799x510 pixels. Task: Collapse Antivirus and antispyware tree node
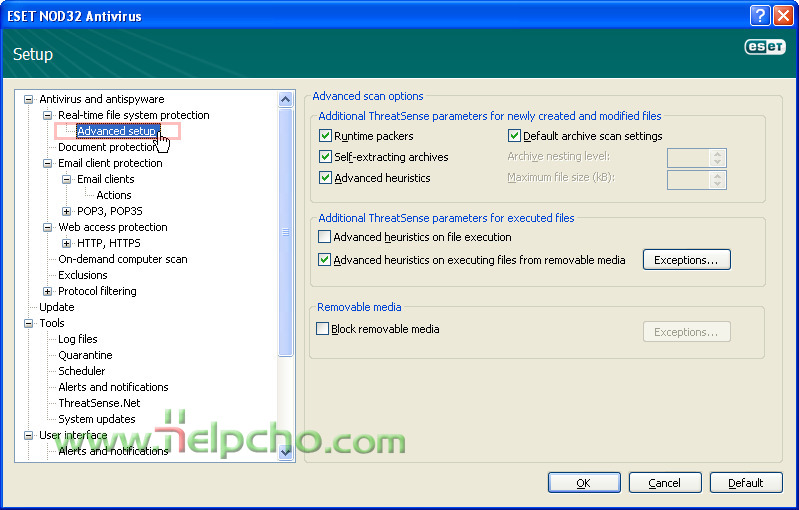tap(29, 99)
